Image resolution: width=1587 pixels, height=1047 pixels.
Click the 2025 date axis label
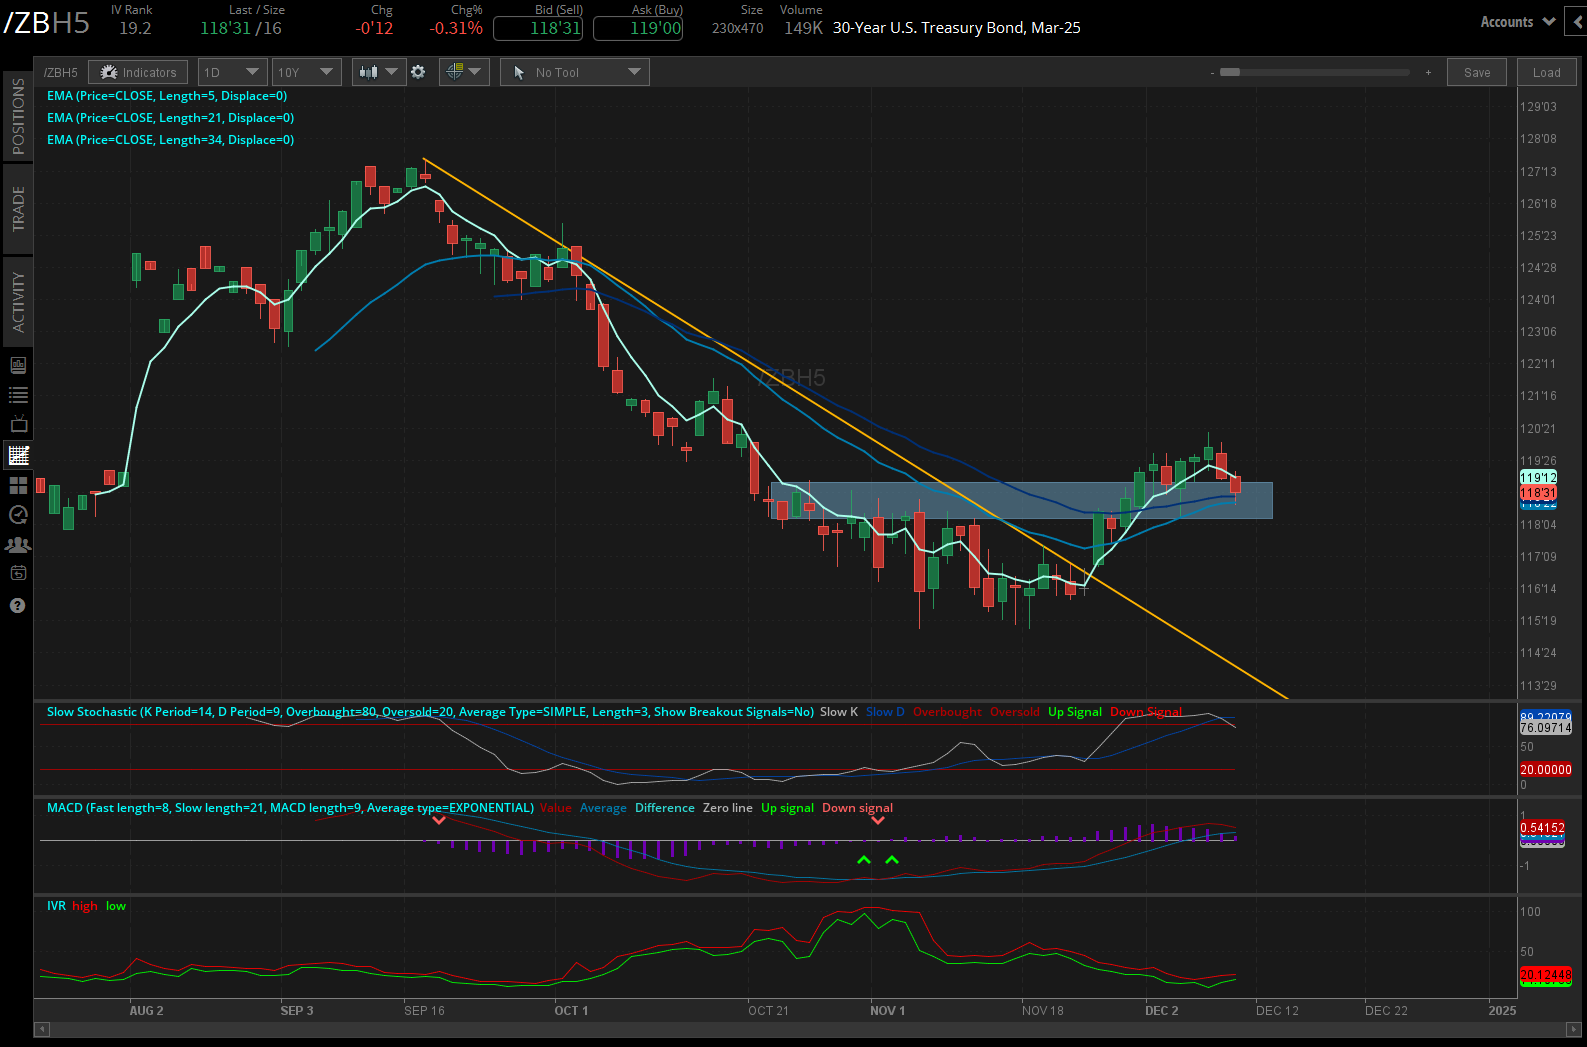click(x=1502, y=1010)
